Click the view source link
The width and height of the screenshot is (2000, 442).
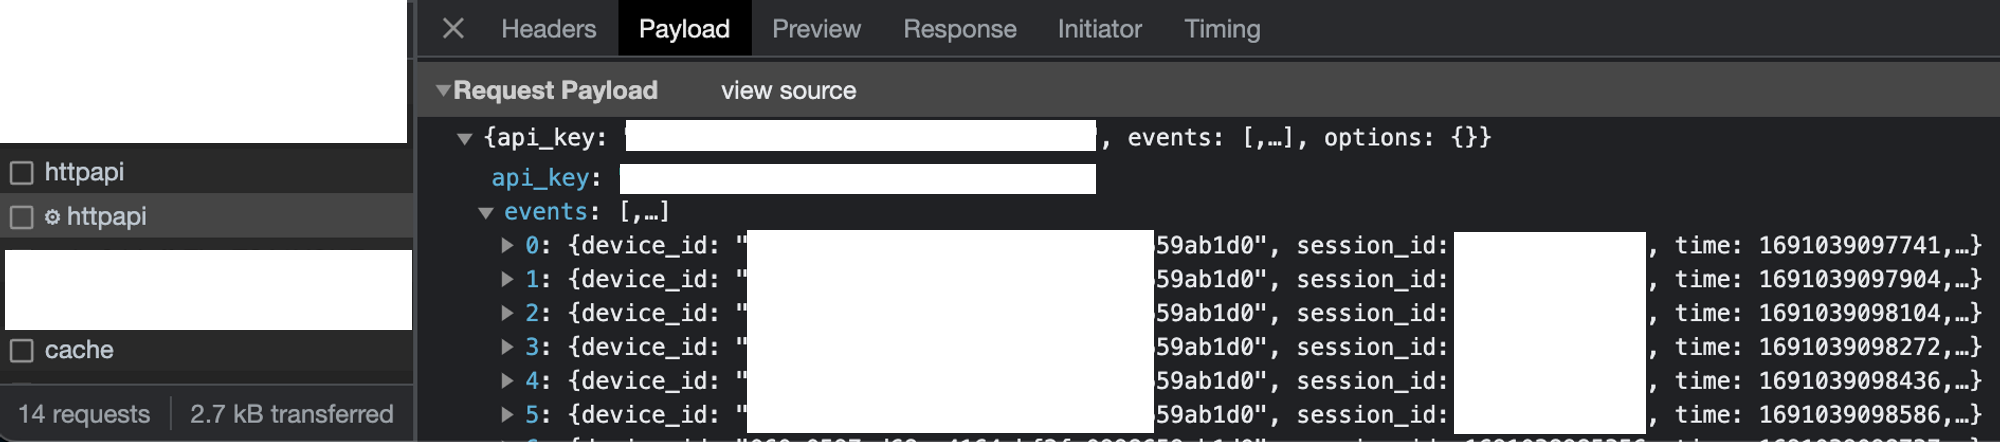point(788,91)
